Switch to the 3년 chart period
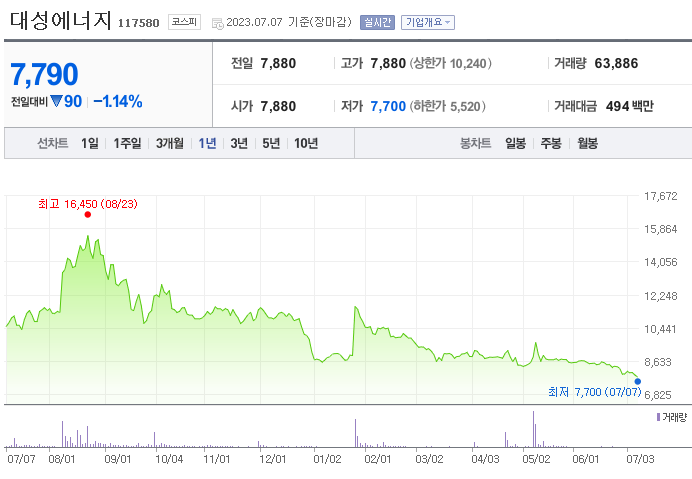 (x=239, y=143)
